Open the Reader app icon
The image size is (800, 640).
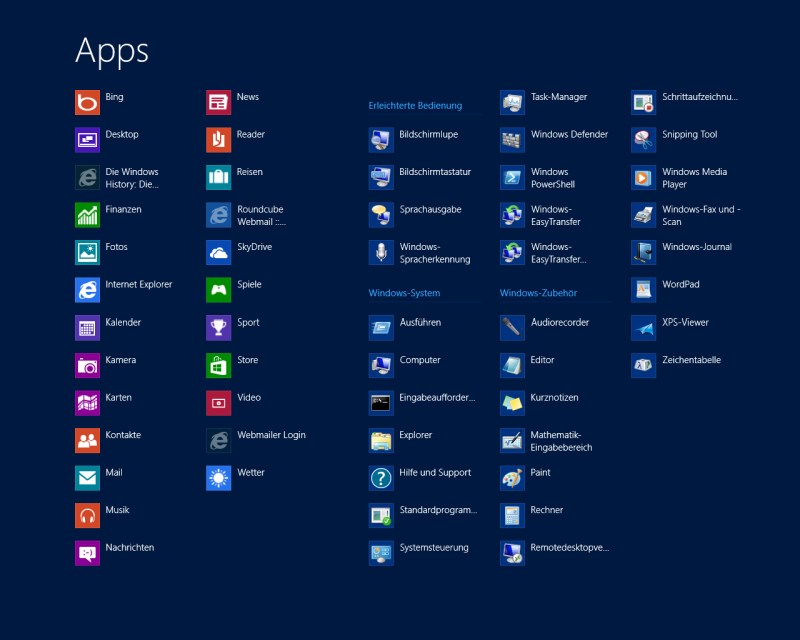point(218,140)
